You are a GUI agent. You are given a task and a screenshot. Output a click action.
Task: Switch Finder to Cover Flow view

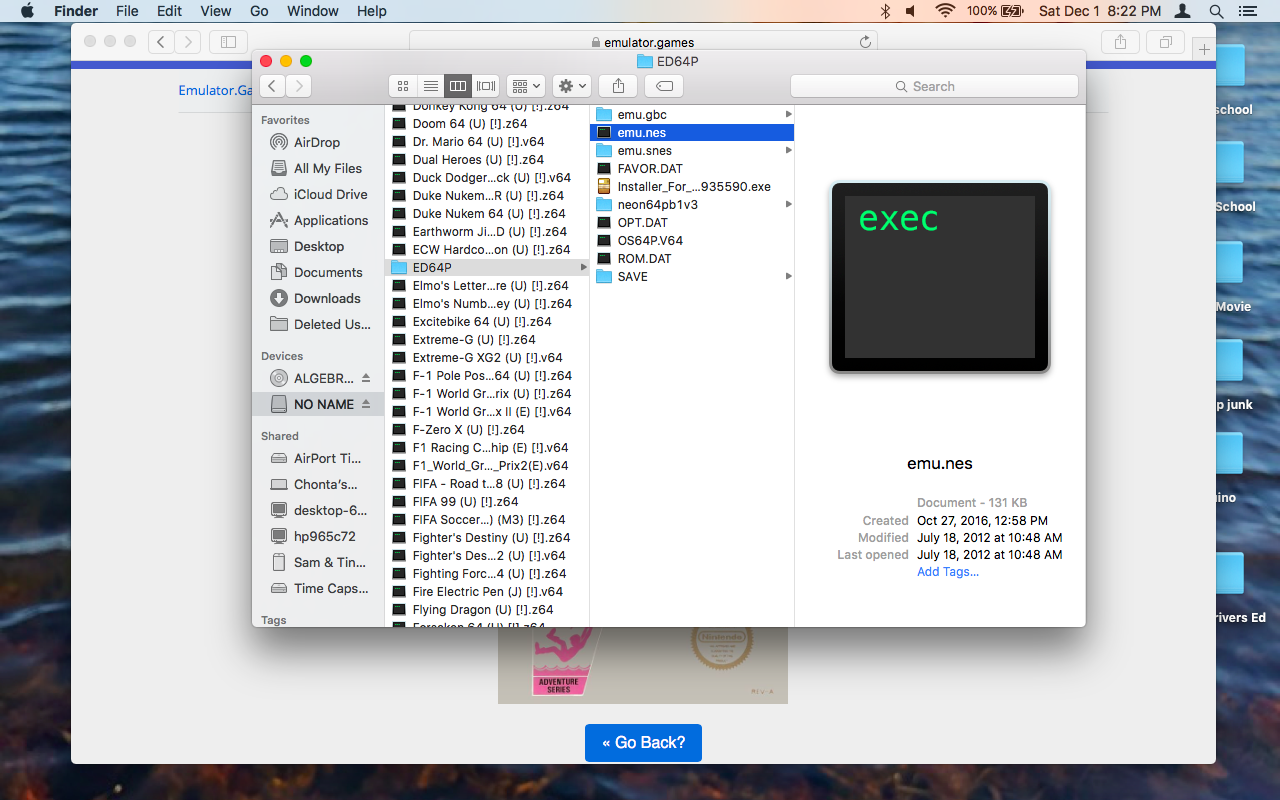pos(486,86)
